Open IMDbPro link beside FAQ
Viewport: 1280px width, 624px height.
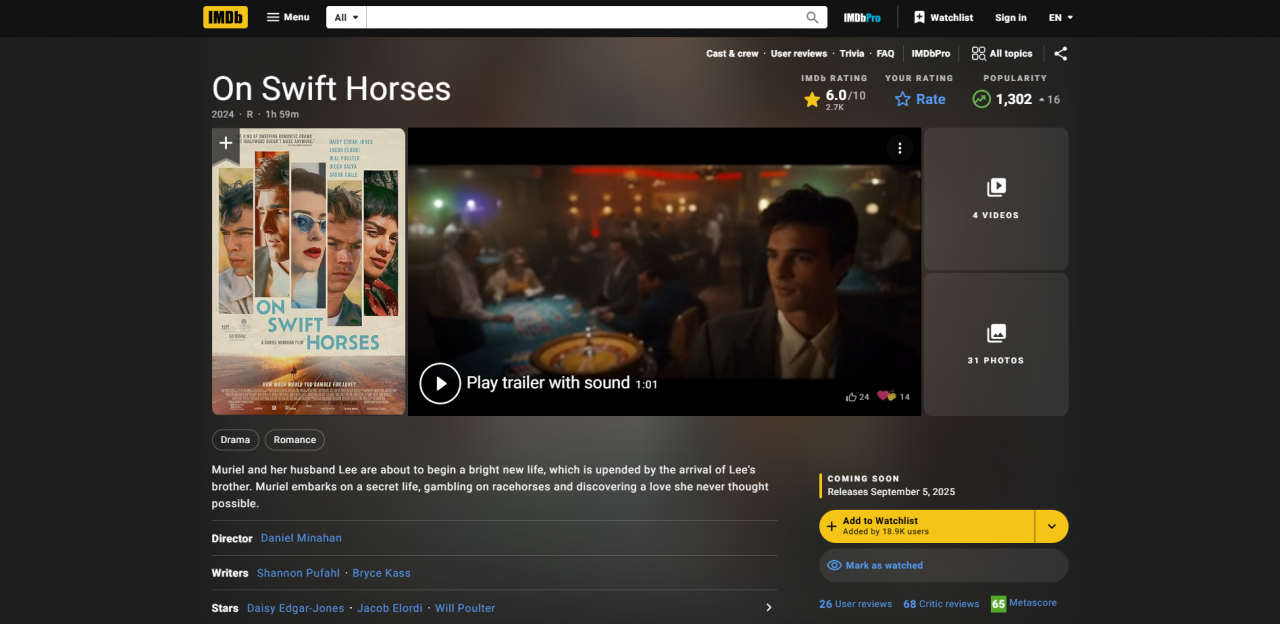[x=931, y=54]
